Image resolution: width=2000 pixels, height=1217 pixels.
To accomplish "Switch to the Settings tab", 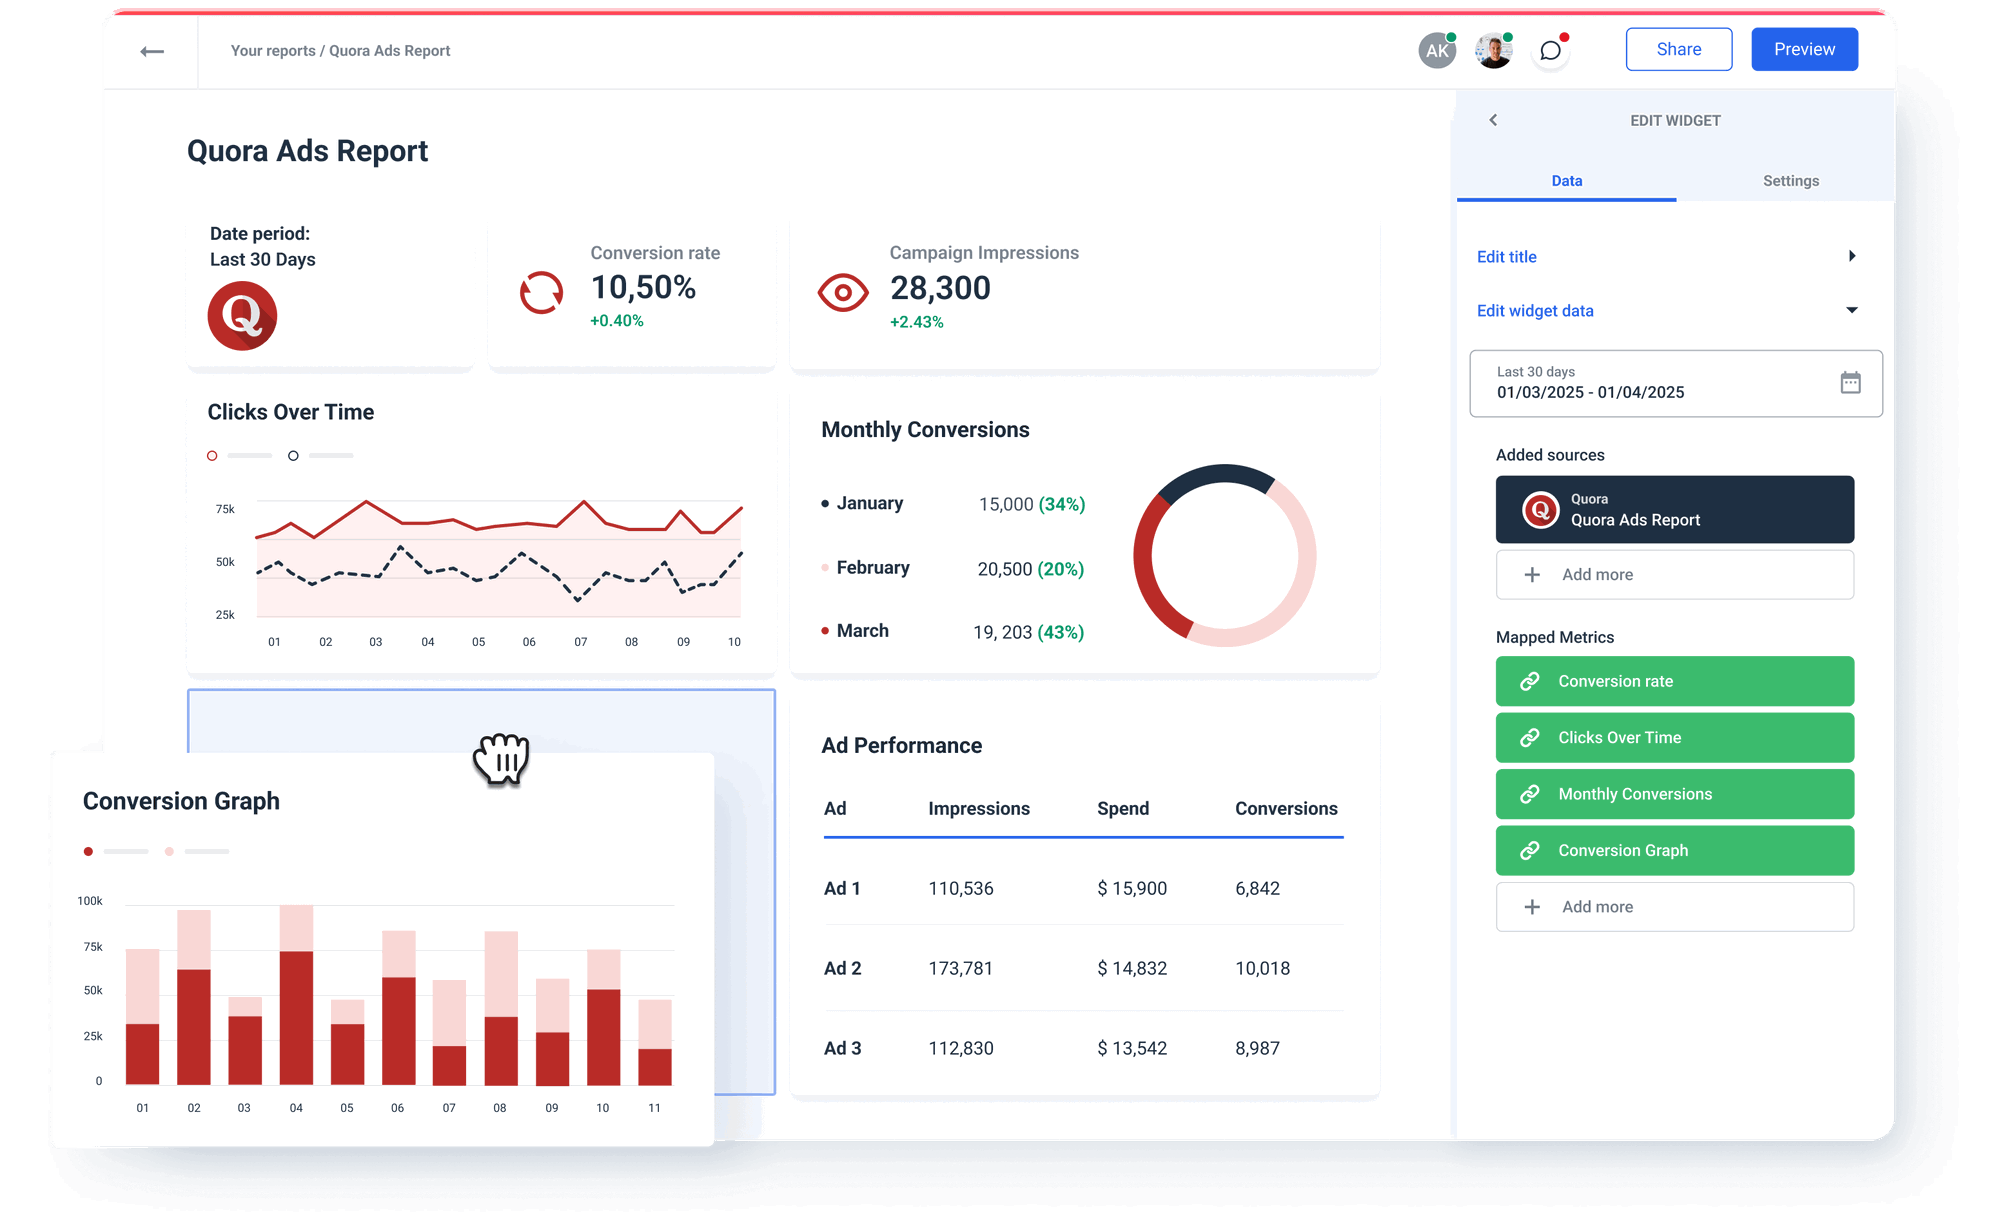I will pos(1790,181).
